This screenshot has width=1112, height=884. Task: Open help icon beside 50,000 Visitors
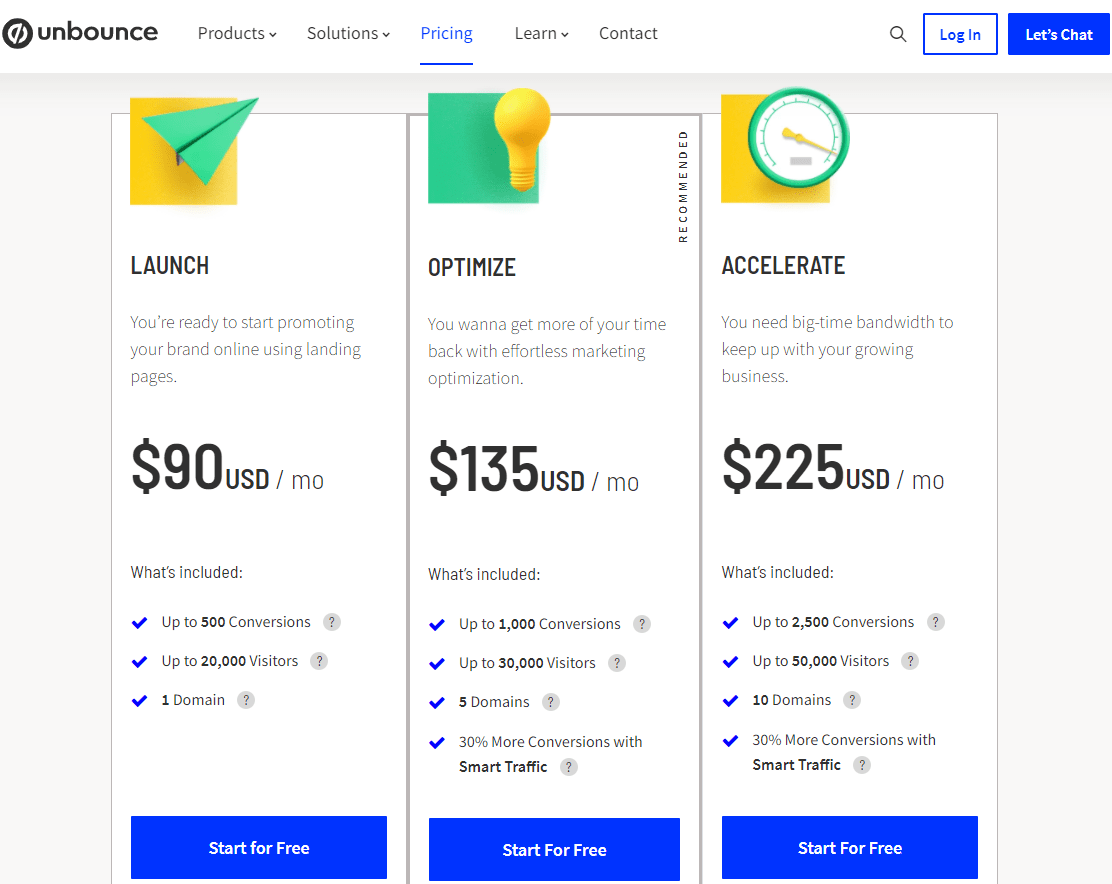[x=910, y=661]
